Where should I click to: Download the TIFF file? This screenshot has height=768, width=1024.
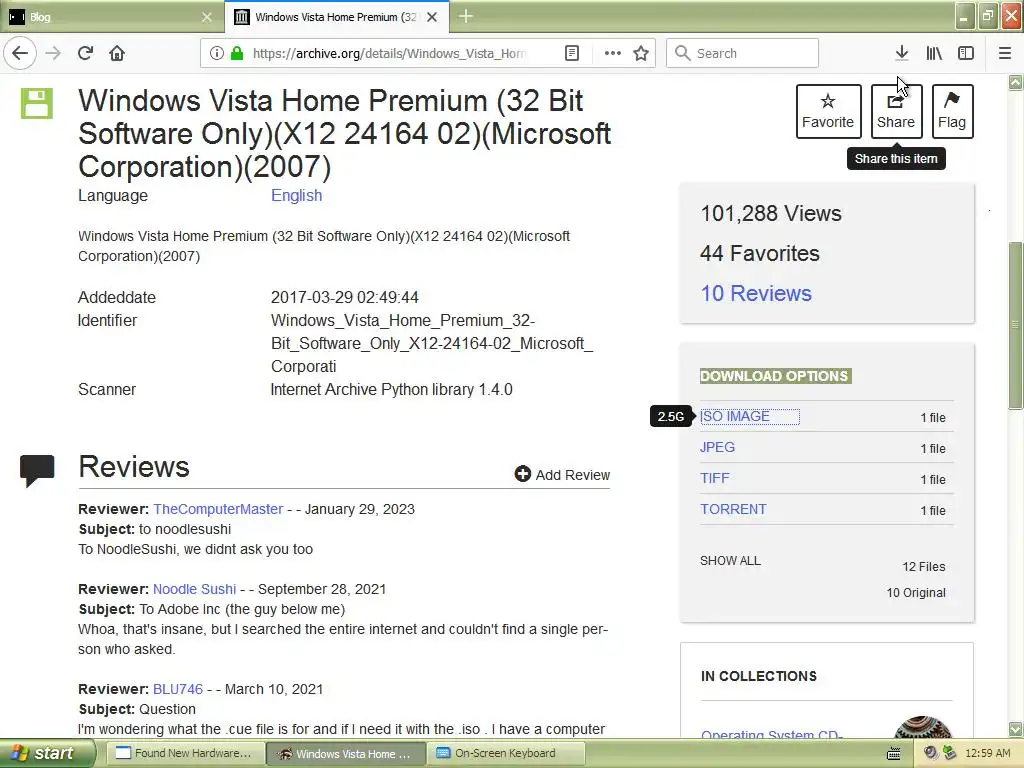coord(714,478)
